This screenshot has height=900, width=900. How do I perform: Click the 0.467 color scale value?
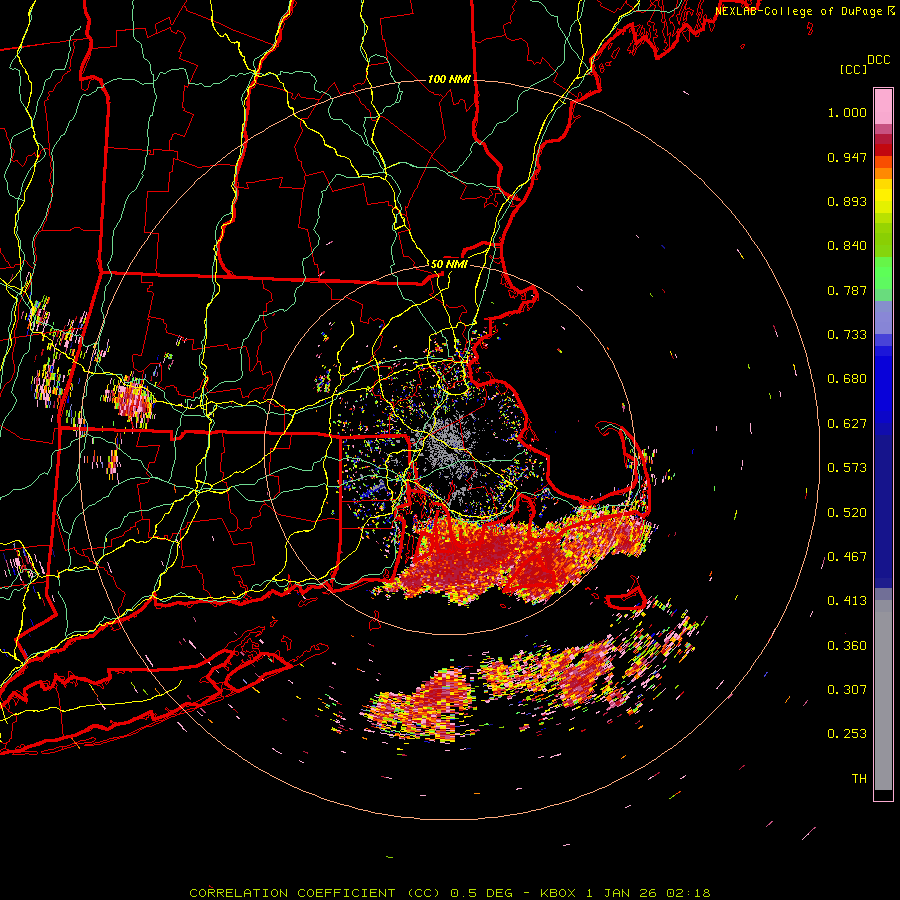tap(847, 556)
